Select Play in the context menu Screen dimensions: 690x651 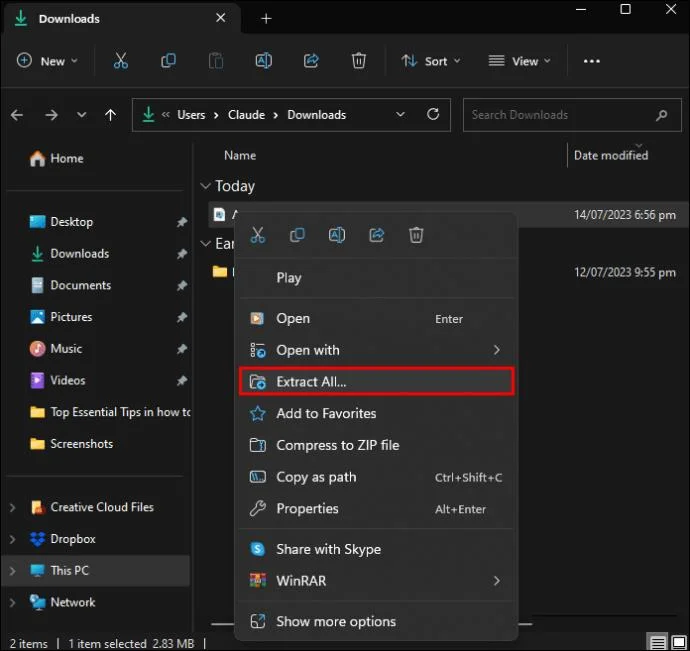point(377,278)
